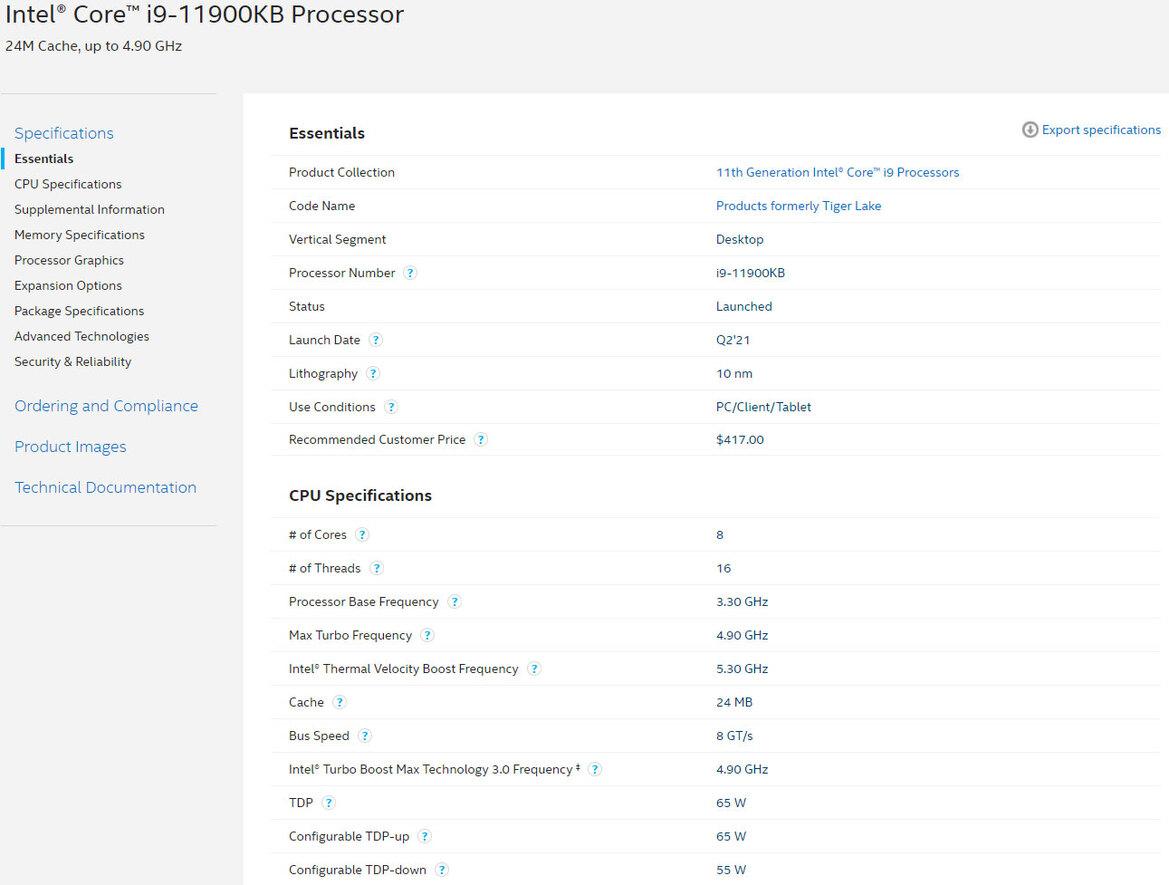This screenshot has height=885, width=1169.
Task: Click the 10 nm lithography value
Action: click(x=734, y=374)
